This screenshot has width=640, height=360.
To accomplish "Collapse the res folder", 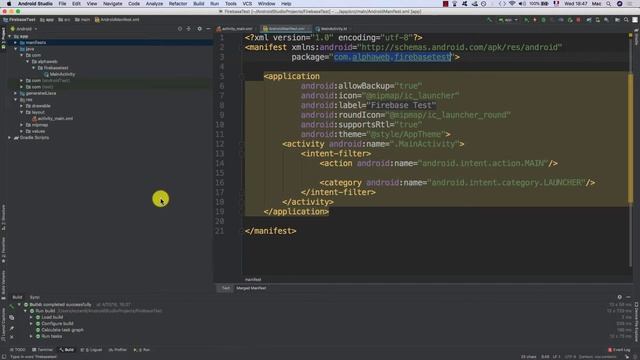I will [16, 100].
